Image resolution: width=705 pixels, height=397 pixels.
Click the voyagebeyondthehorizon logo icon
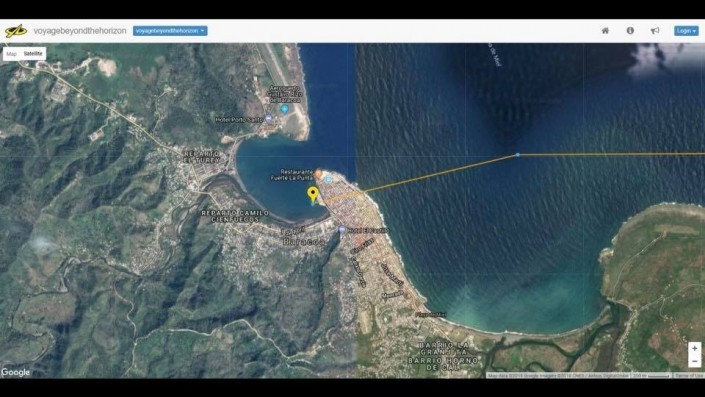pos(16,31)
